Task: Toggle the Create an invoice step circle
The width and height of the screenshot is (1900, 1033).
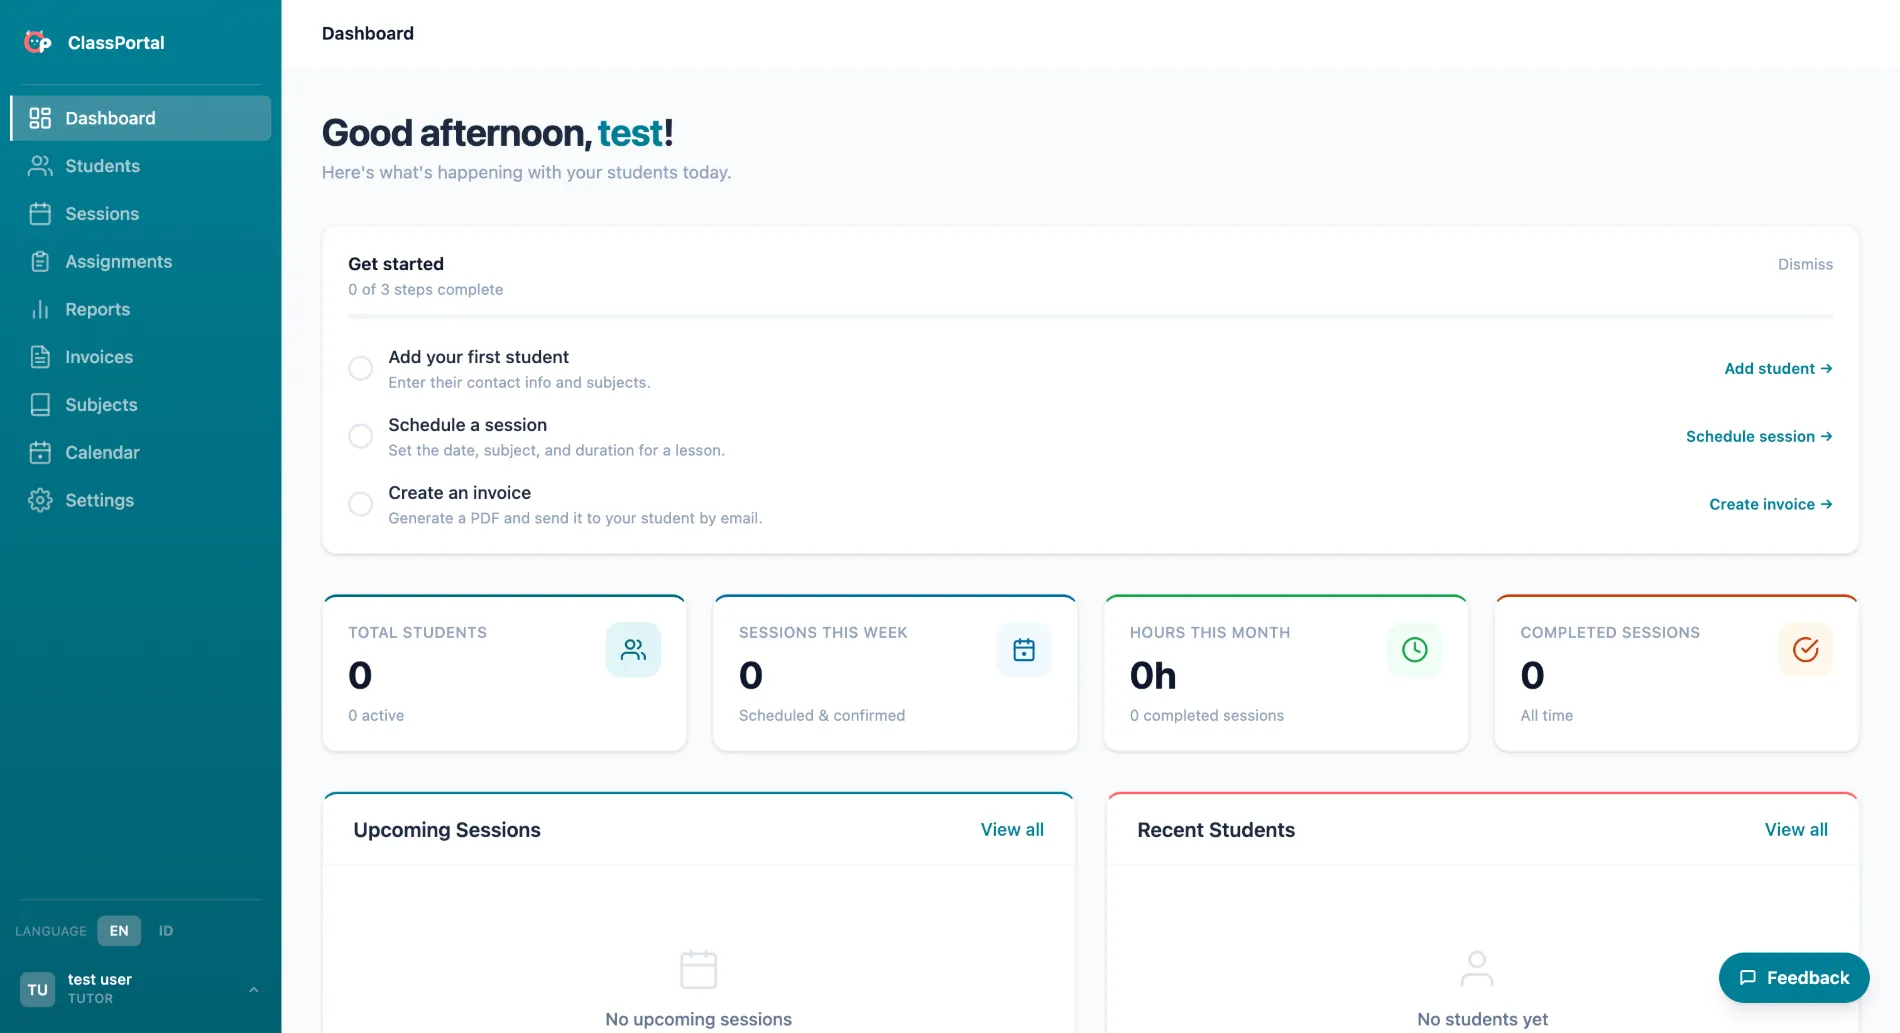Action: [361, 504]
